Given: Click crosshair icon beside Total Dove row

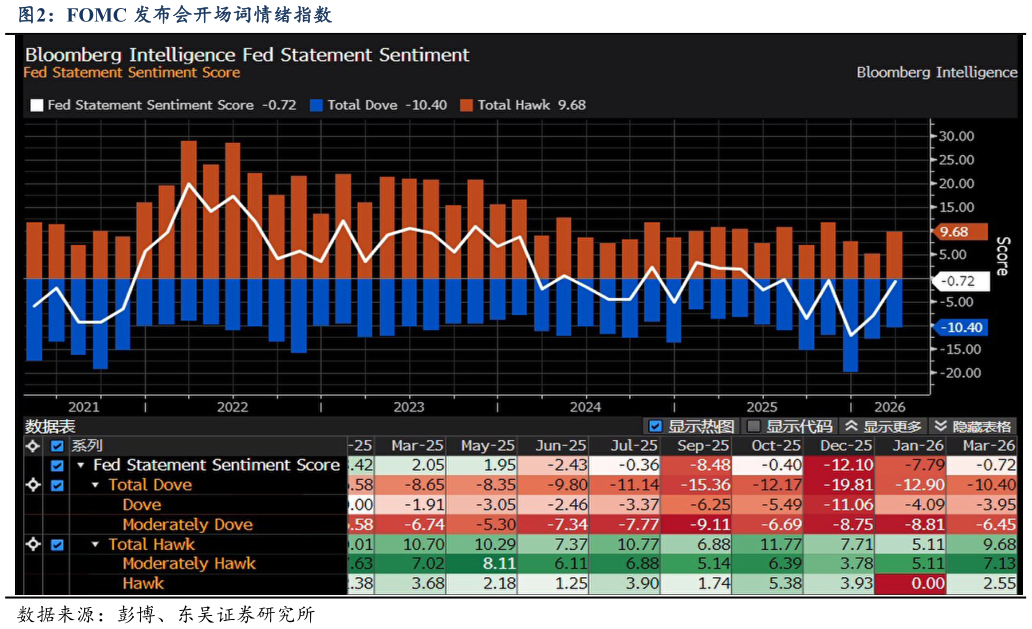Looking at the screenshot, I should pos(33,485).
